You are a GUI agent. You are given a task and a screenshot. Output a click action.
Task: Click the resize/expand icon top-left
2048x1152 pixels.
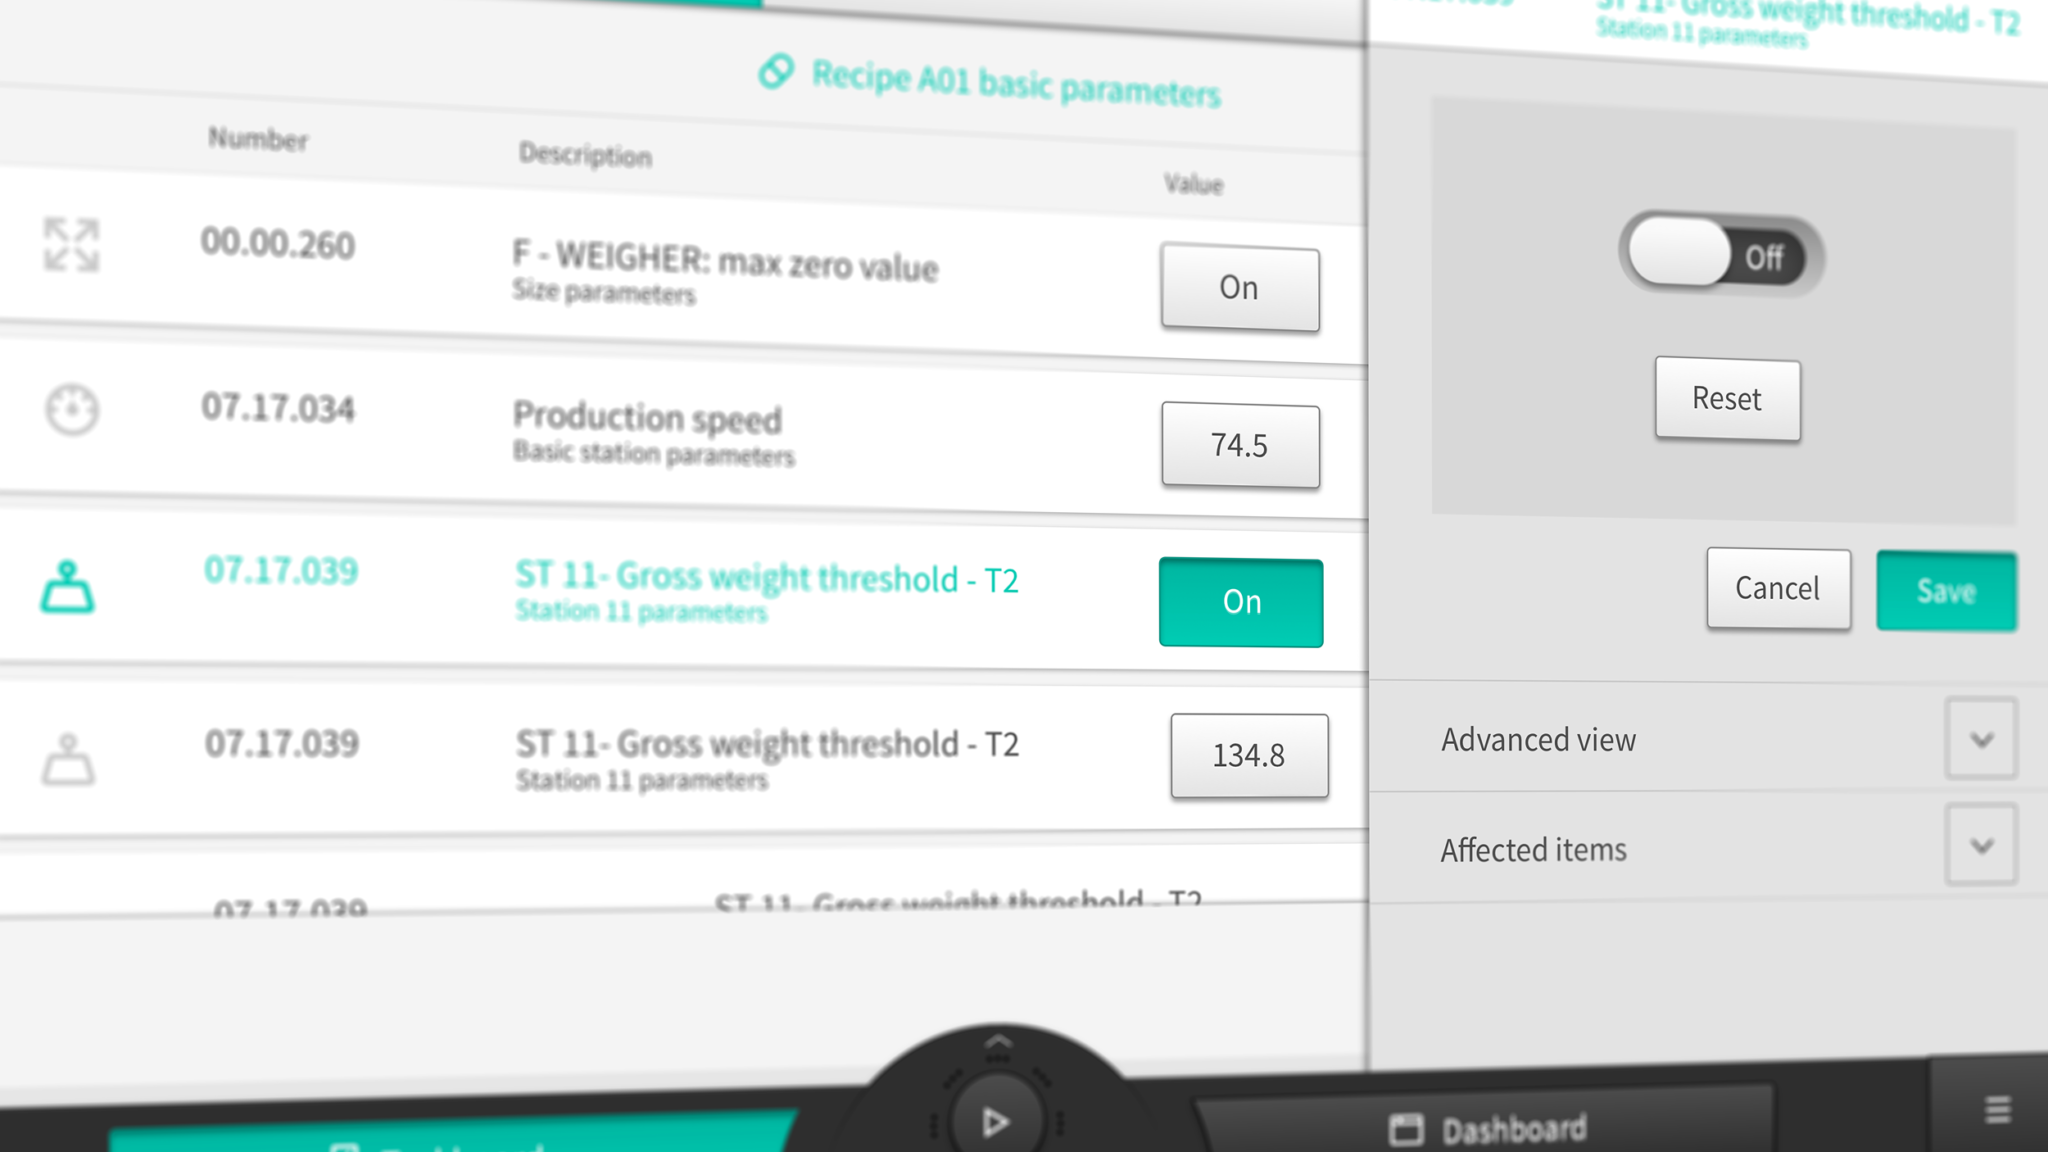click(x=72, y=242)
